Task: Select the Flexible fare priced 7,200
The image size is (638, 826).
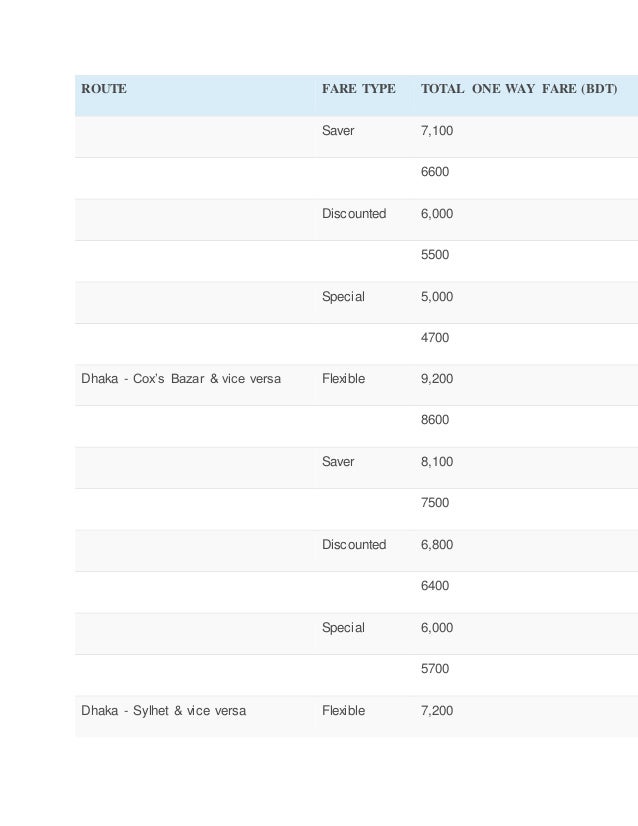Action: point(343,711)
